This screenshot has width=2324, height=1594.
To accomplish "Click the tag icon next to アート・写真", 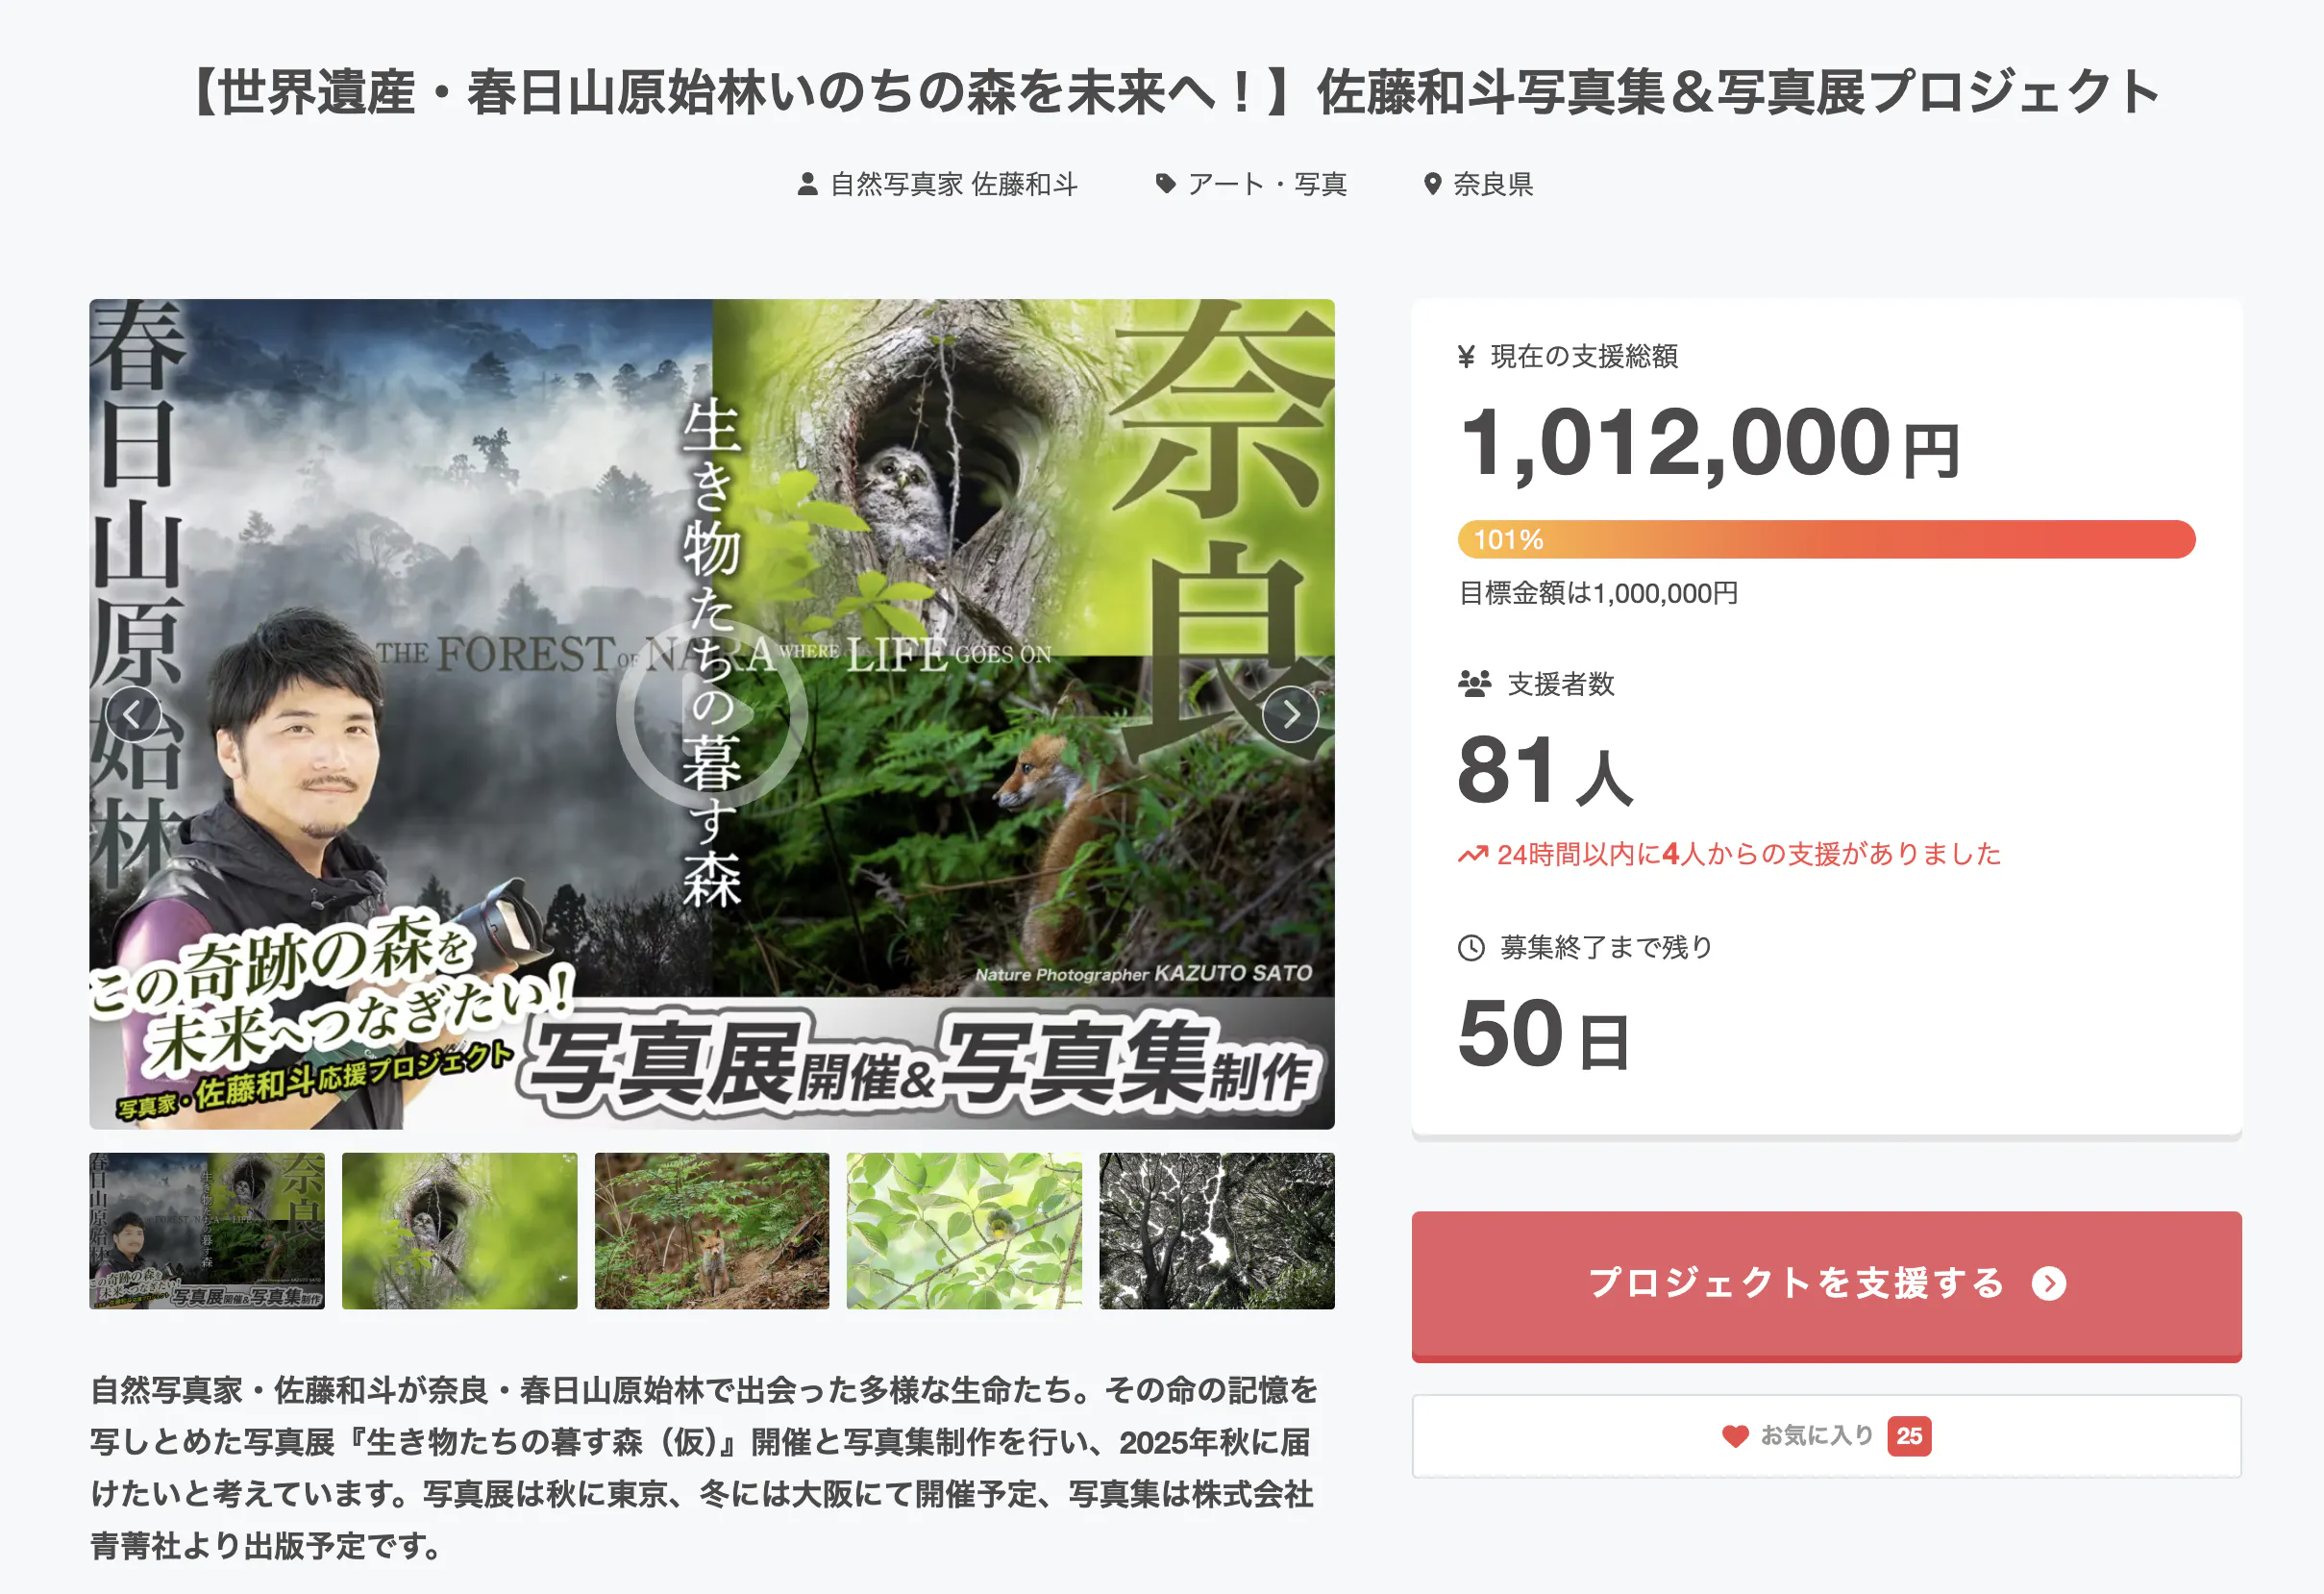I will pyautogui.click(x=1165, y=184).
